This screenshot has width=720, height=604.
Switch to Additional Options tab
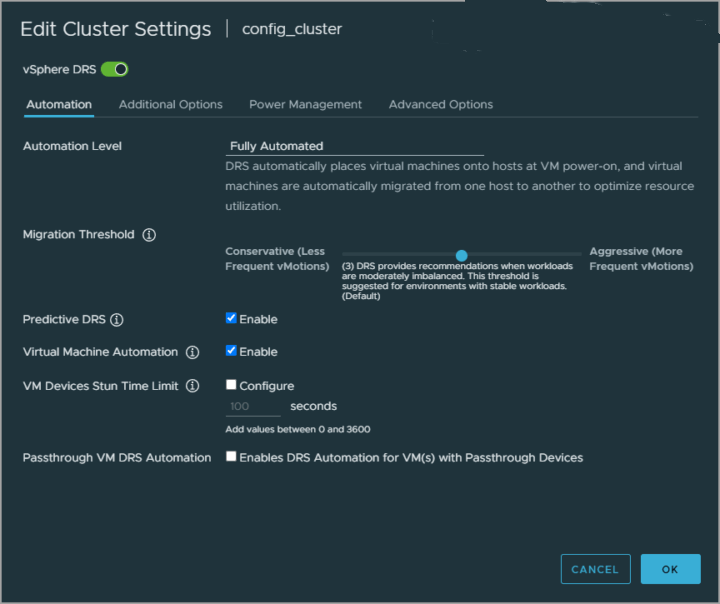171,105
